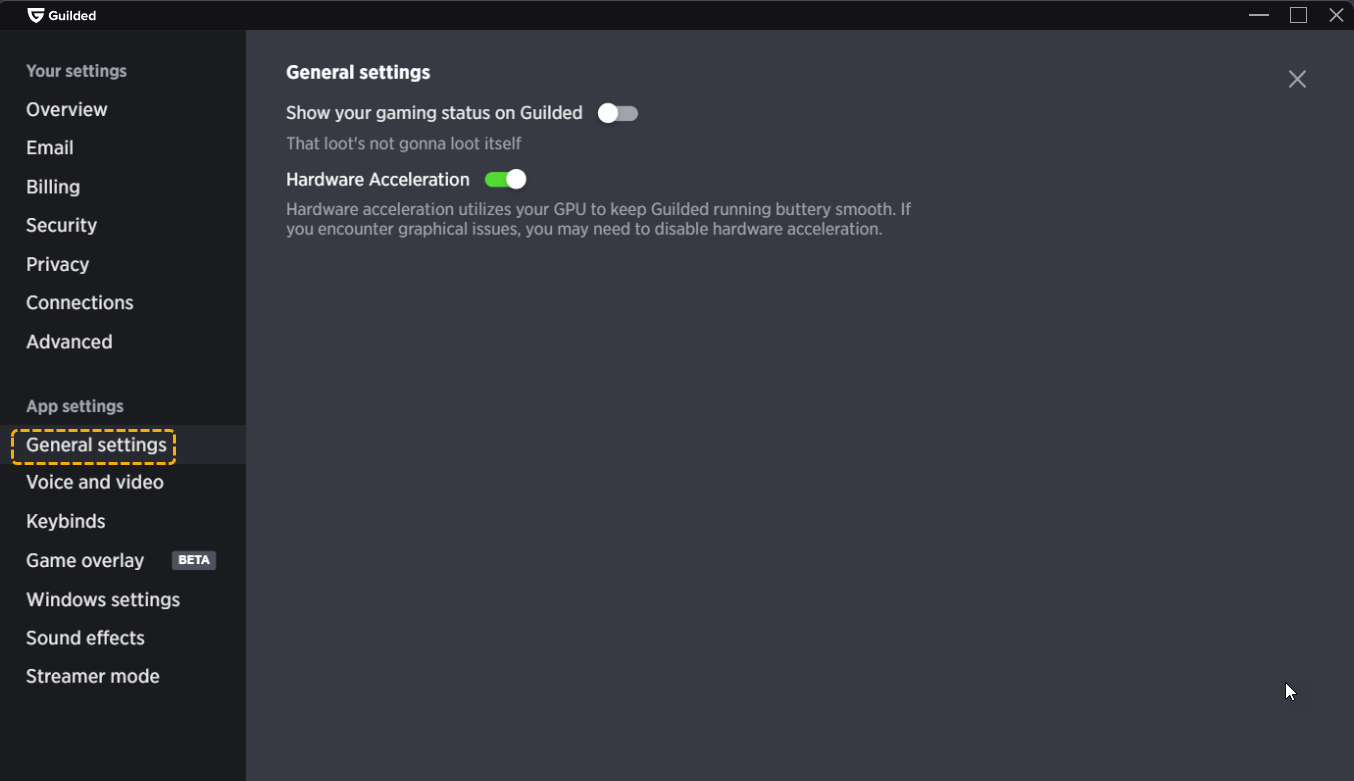Open the Overview settings page
The width and height of the screenshot is (1354, 781).
[x=66, y=109]
